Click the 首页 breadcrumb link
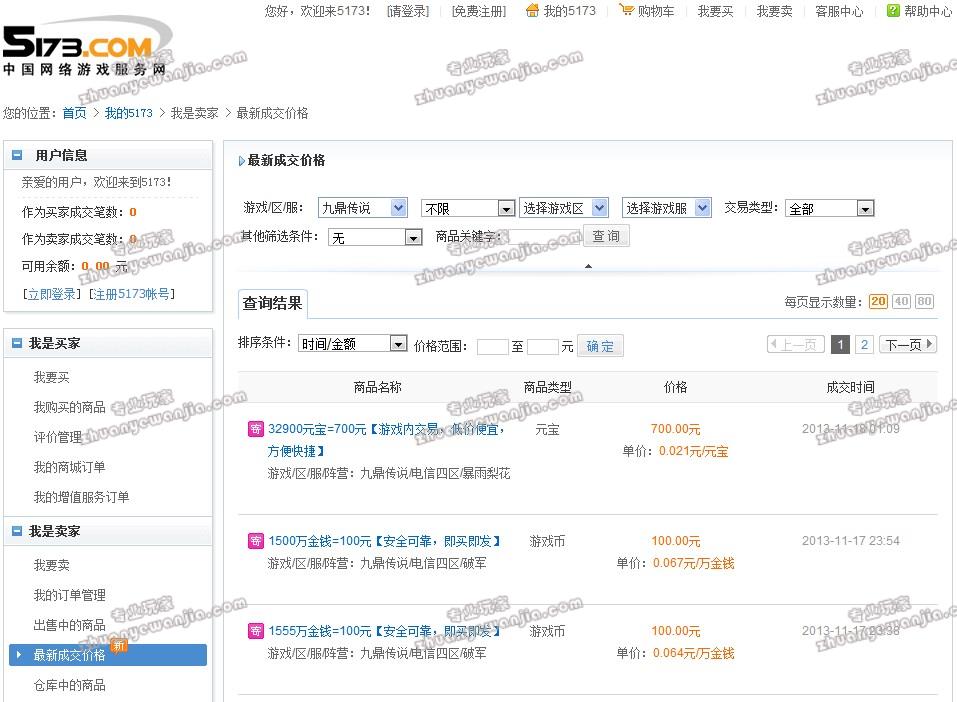This screenshot has width=957, height=702. pyautogui.click(x=74, y=113)
